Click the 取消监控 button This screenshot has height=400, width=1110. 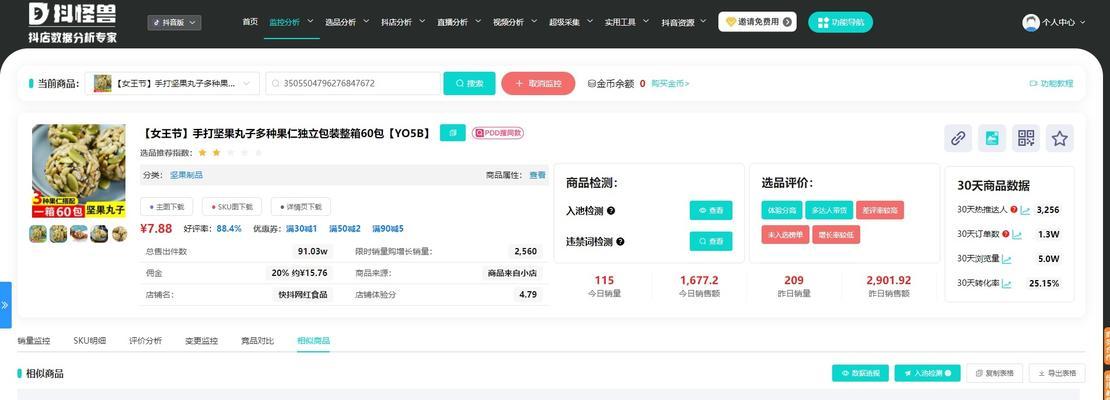[538, 84]
